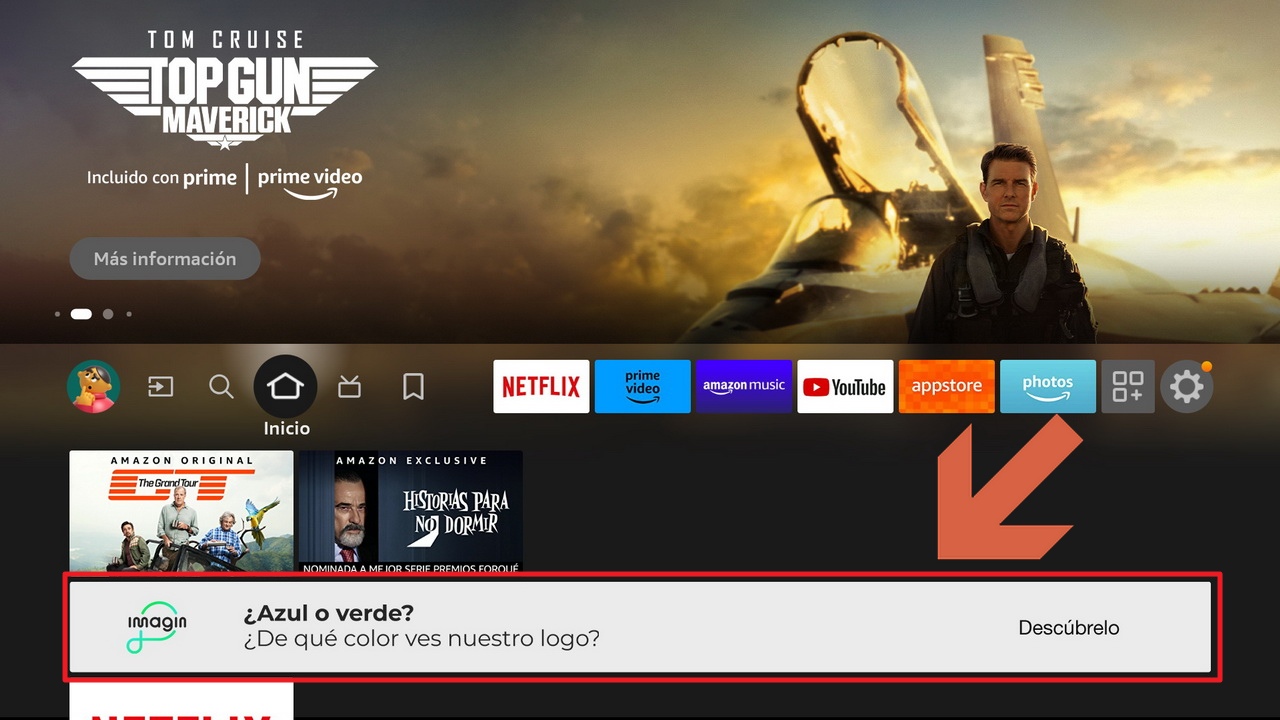
Task: Click the imagin logo in banner
Action: pyautogui.click(x=157, y=627)
